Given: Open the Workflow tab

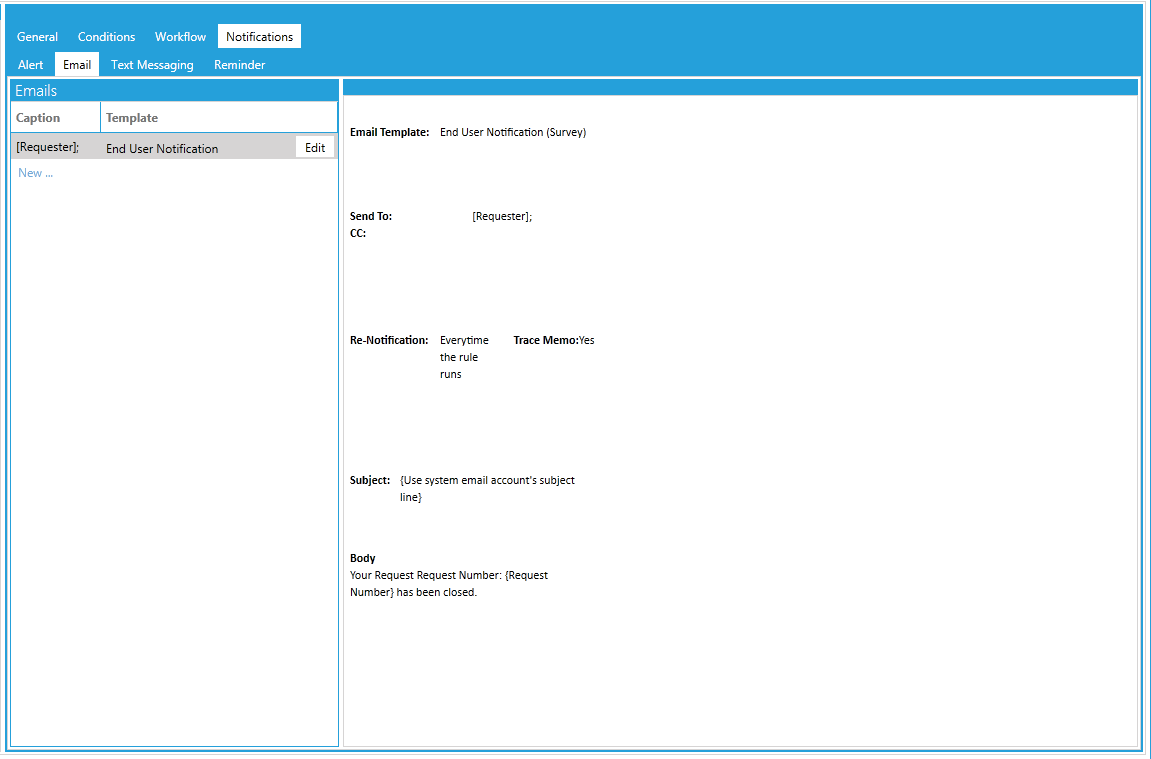Looking at the screenshot, I should point(180,37).
